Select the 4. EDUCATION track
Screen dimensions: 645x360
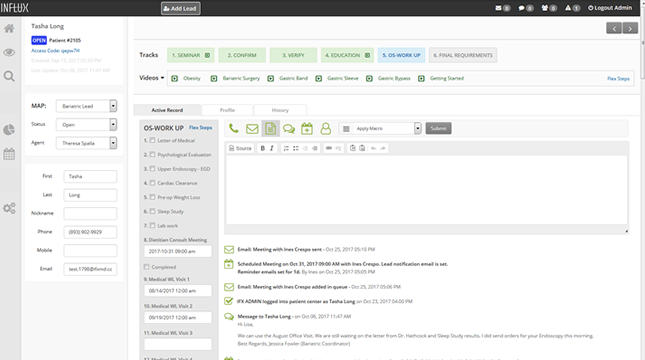tap(347, 55)
